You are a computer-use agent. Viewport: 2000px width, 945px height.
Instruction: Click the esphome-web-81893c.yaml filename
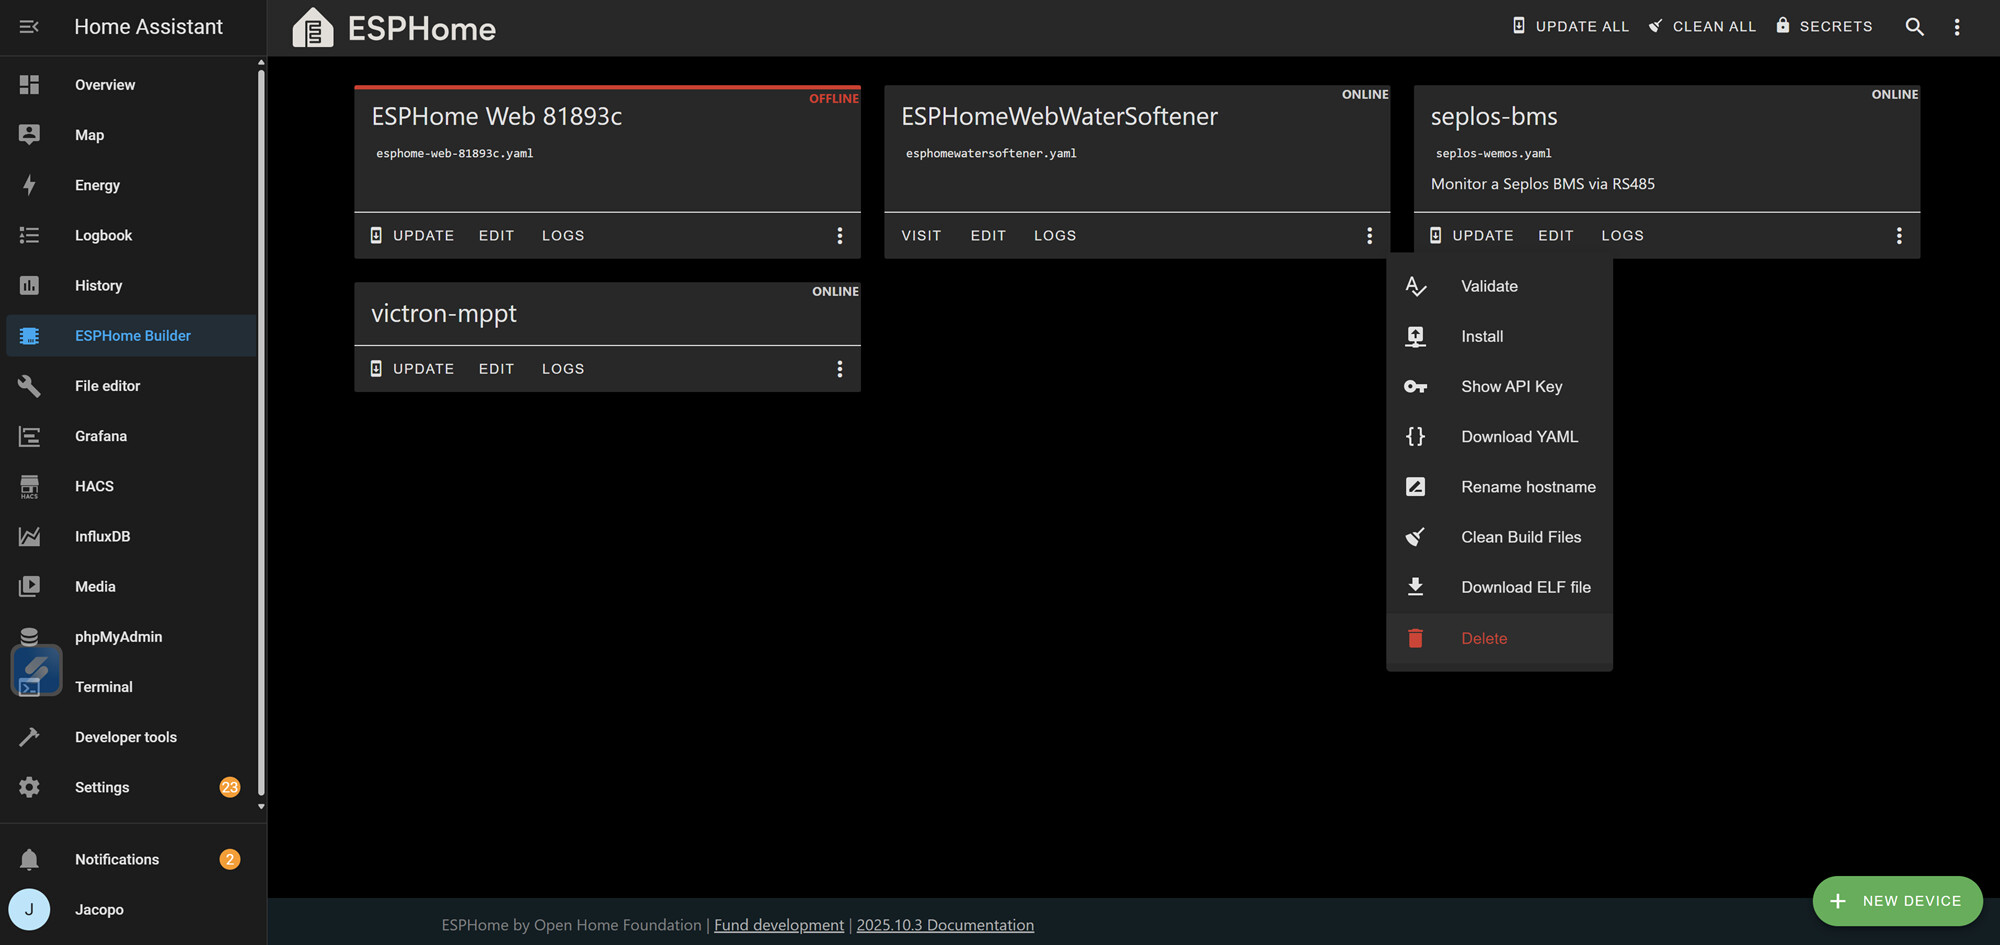(x=455, y=153)
